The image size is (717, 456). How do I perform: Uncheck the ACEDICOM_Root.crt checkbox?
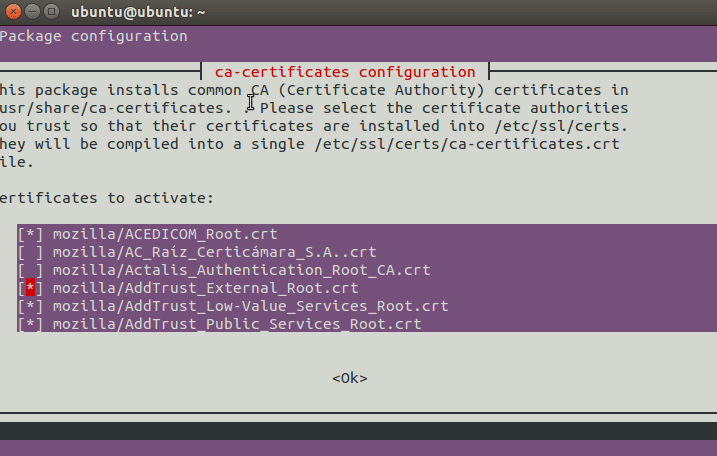coord(30,234)
